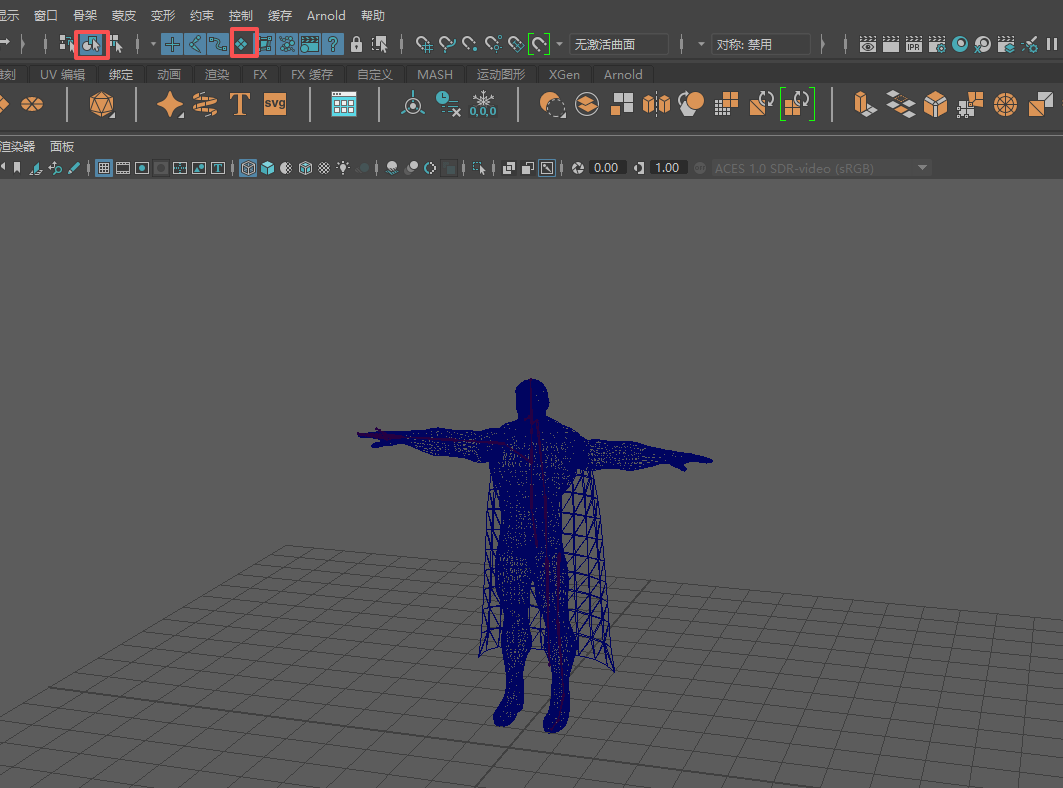Switch to Arnold shelf tab

click(623, 75)
